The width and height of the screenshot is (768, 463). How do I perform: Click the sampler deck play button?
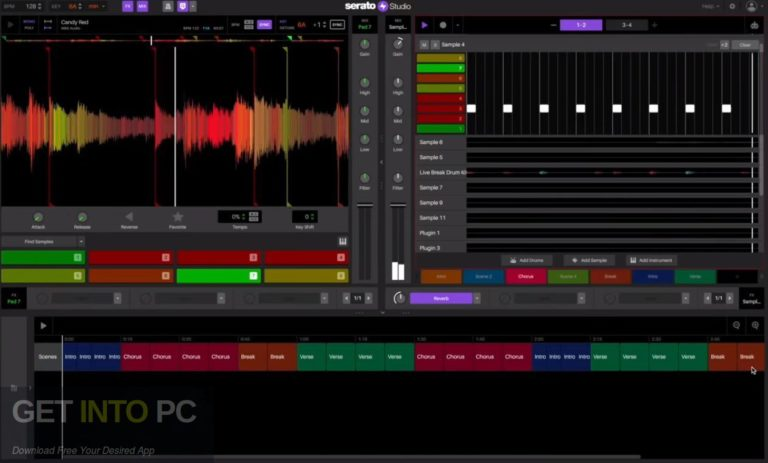10,24
